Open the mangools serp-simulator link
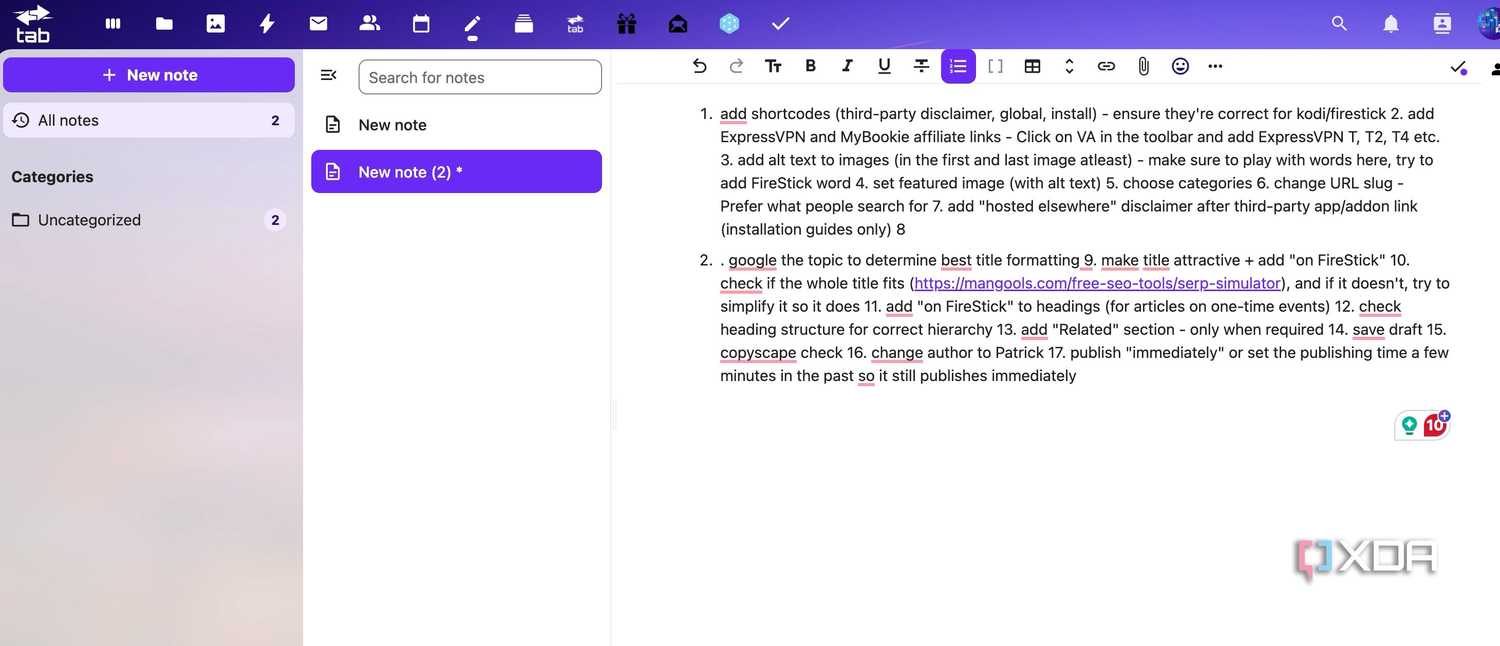This screenshot has width=1500, height=646. 1098,283
